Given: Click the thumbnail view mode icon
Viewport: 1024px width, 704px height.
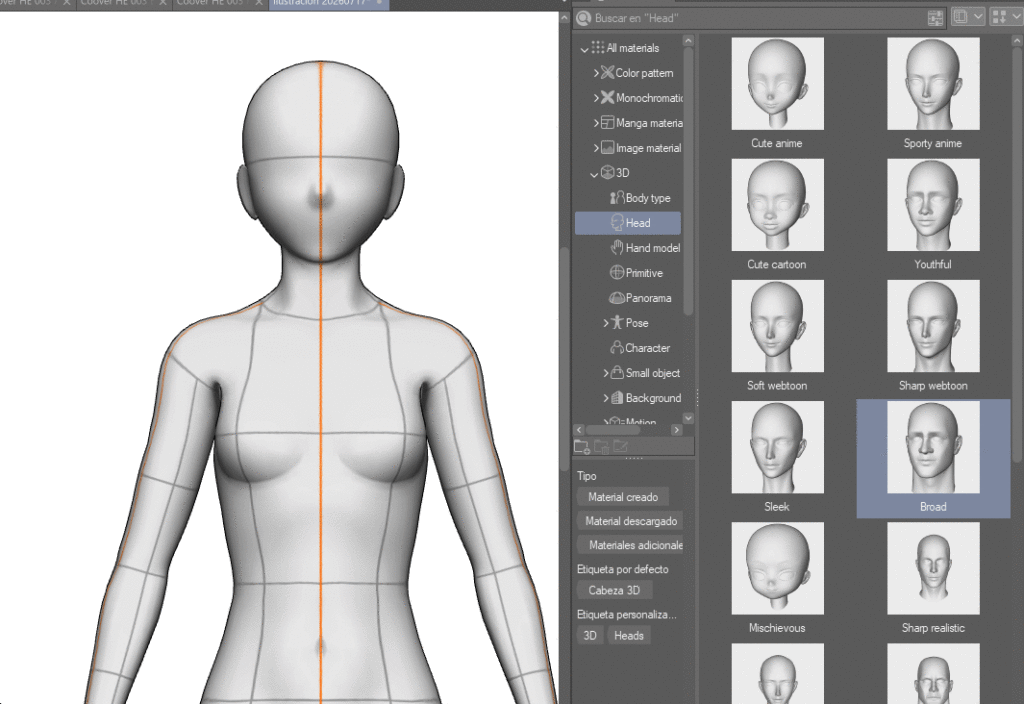Looking at the screenshot, I should [x=961, y=17].
